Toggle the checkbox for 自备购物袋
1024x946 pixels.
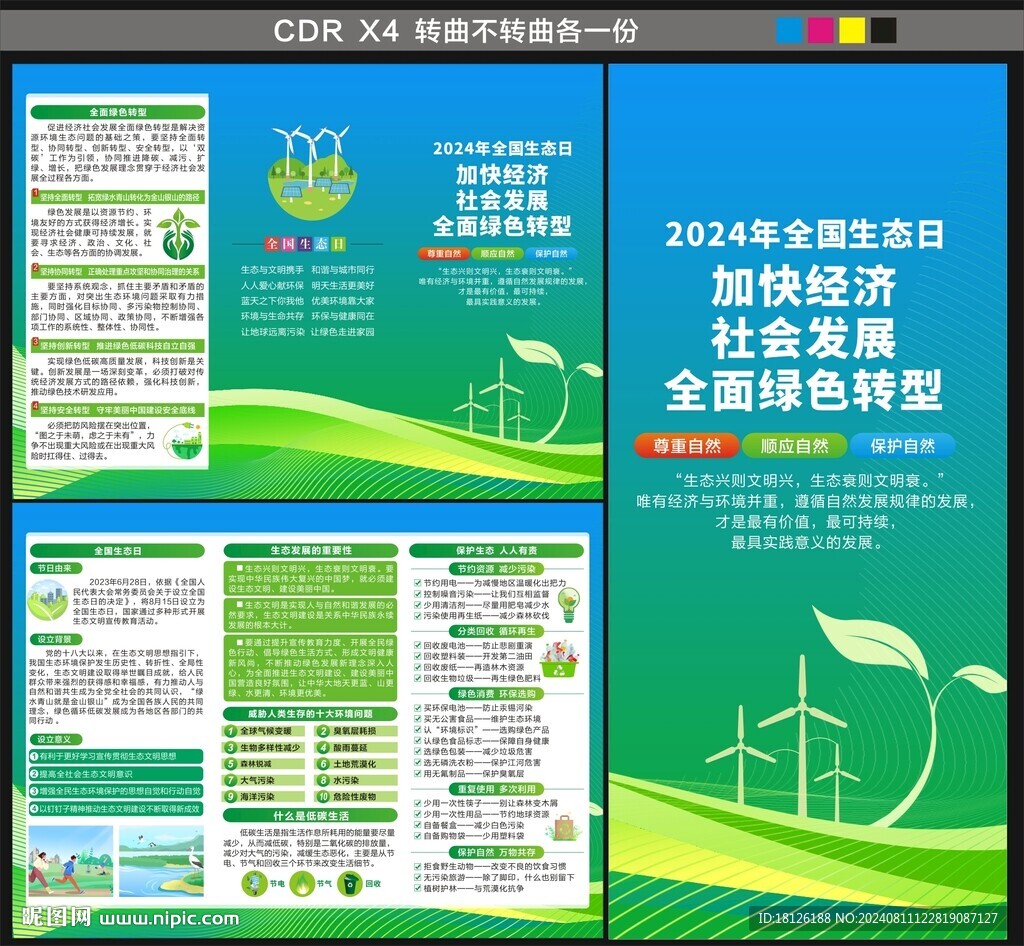coord(417,836)
